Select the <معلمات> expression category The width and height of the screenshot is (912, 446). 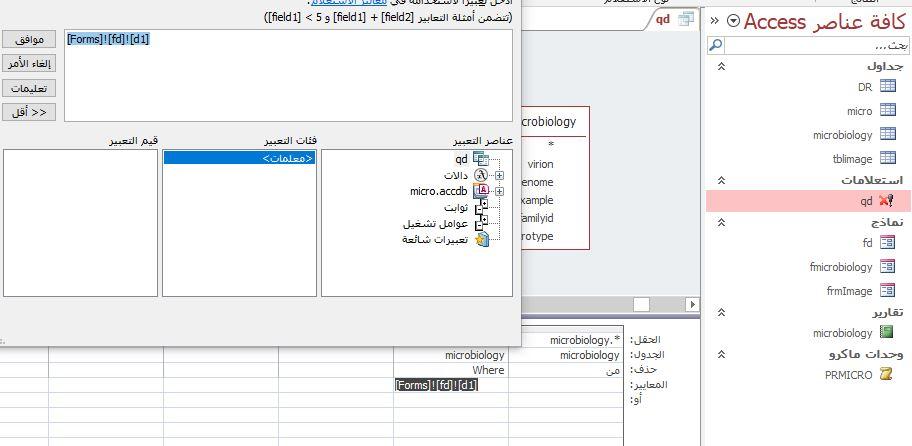click(x=240, y=158)
